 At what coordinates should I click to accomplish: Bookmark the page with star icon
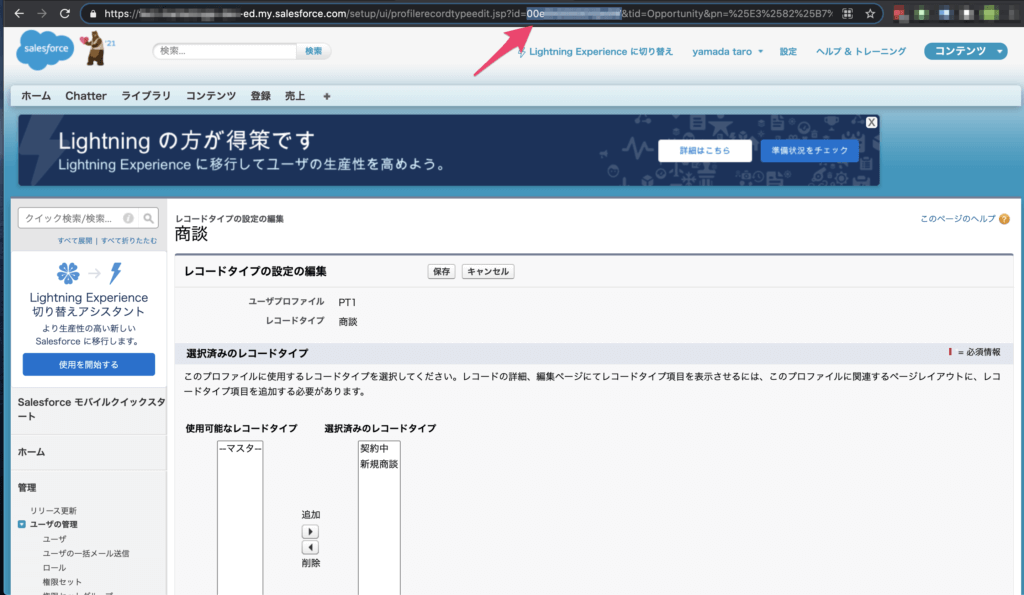pos(871,14)
